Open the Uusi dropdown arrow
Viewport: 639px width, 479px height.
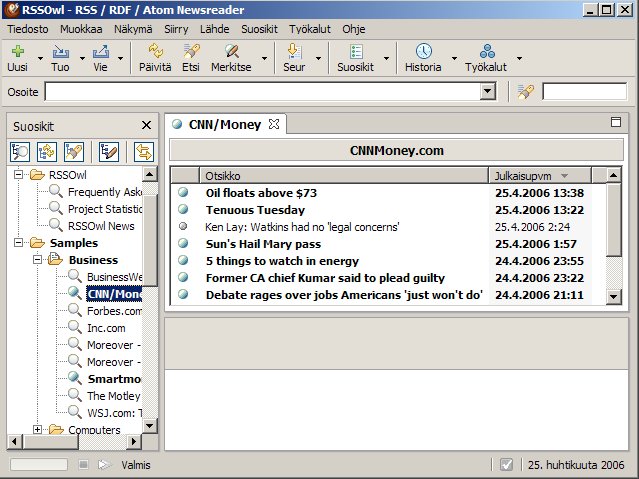40,59
